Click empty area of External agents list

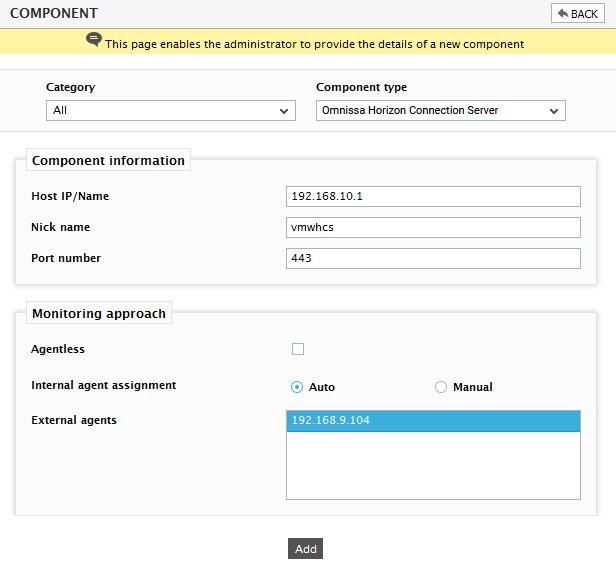coord(433,465)
